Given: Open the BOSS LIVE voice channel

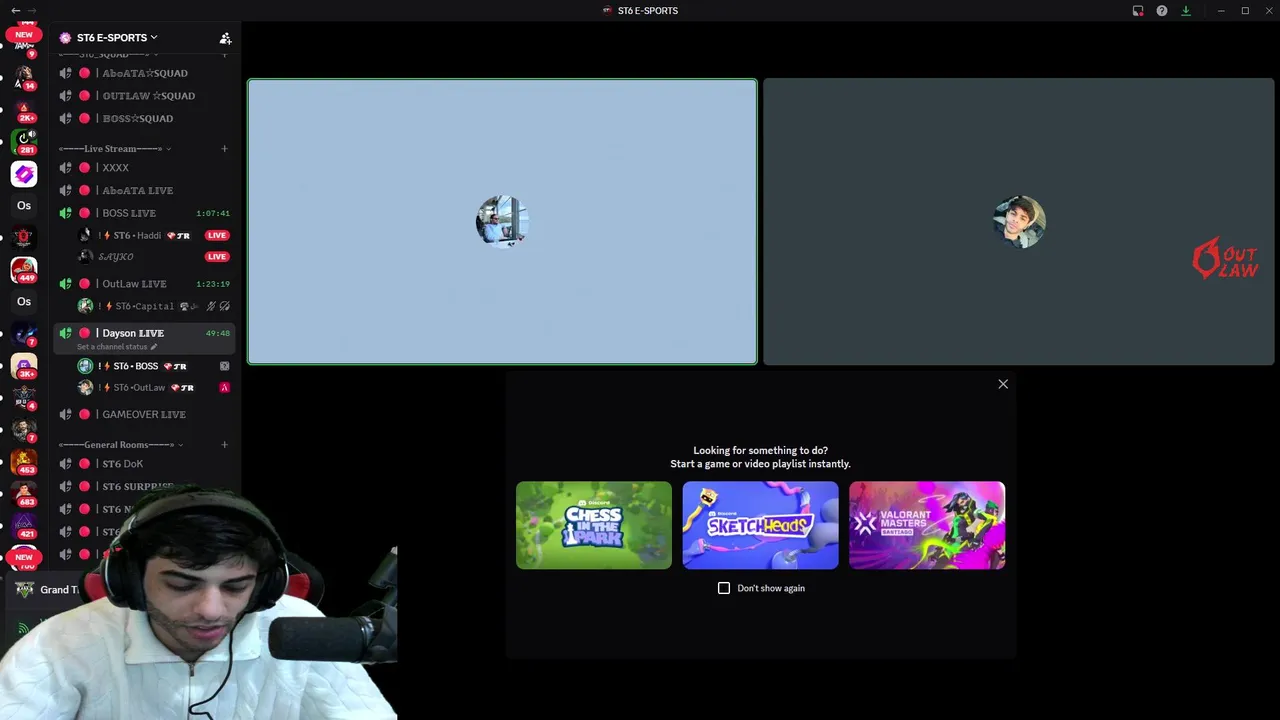Looking at the screenshot, I should click(x=144, y=213).
